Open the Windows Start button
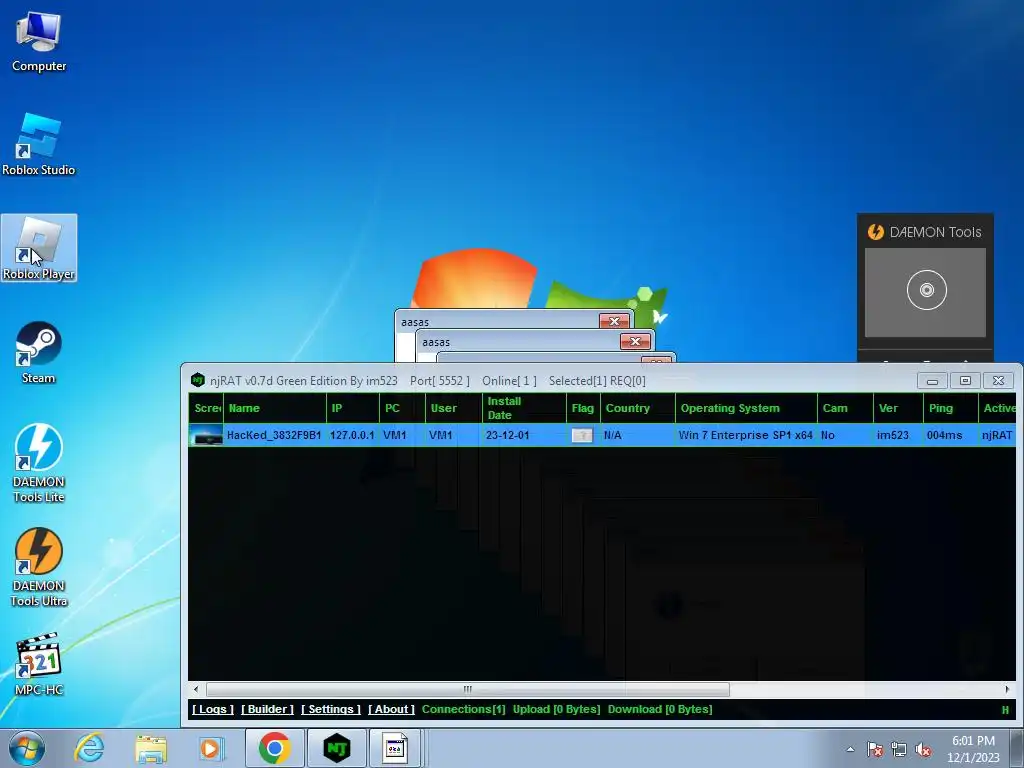This screenshot has width=1024, height=768. [x=27, y=748]
